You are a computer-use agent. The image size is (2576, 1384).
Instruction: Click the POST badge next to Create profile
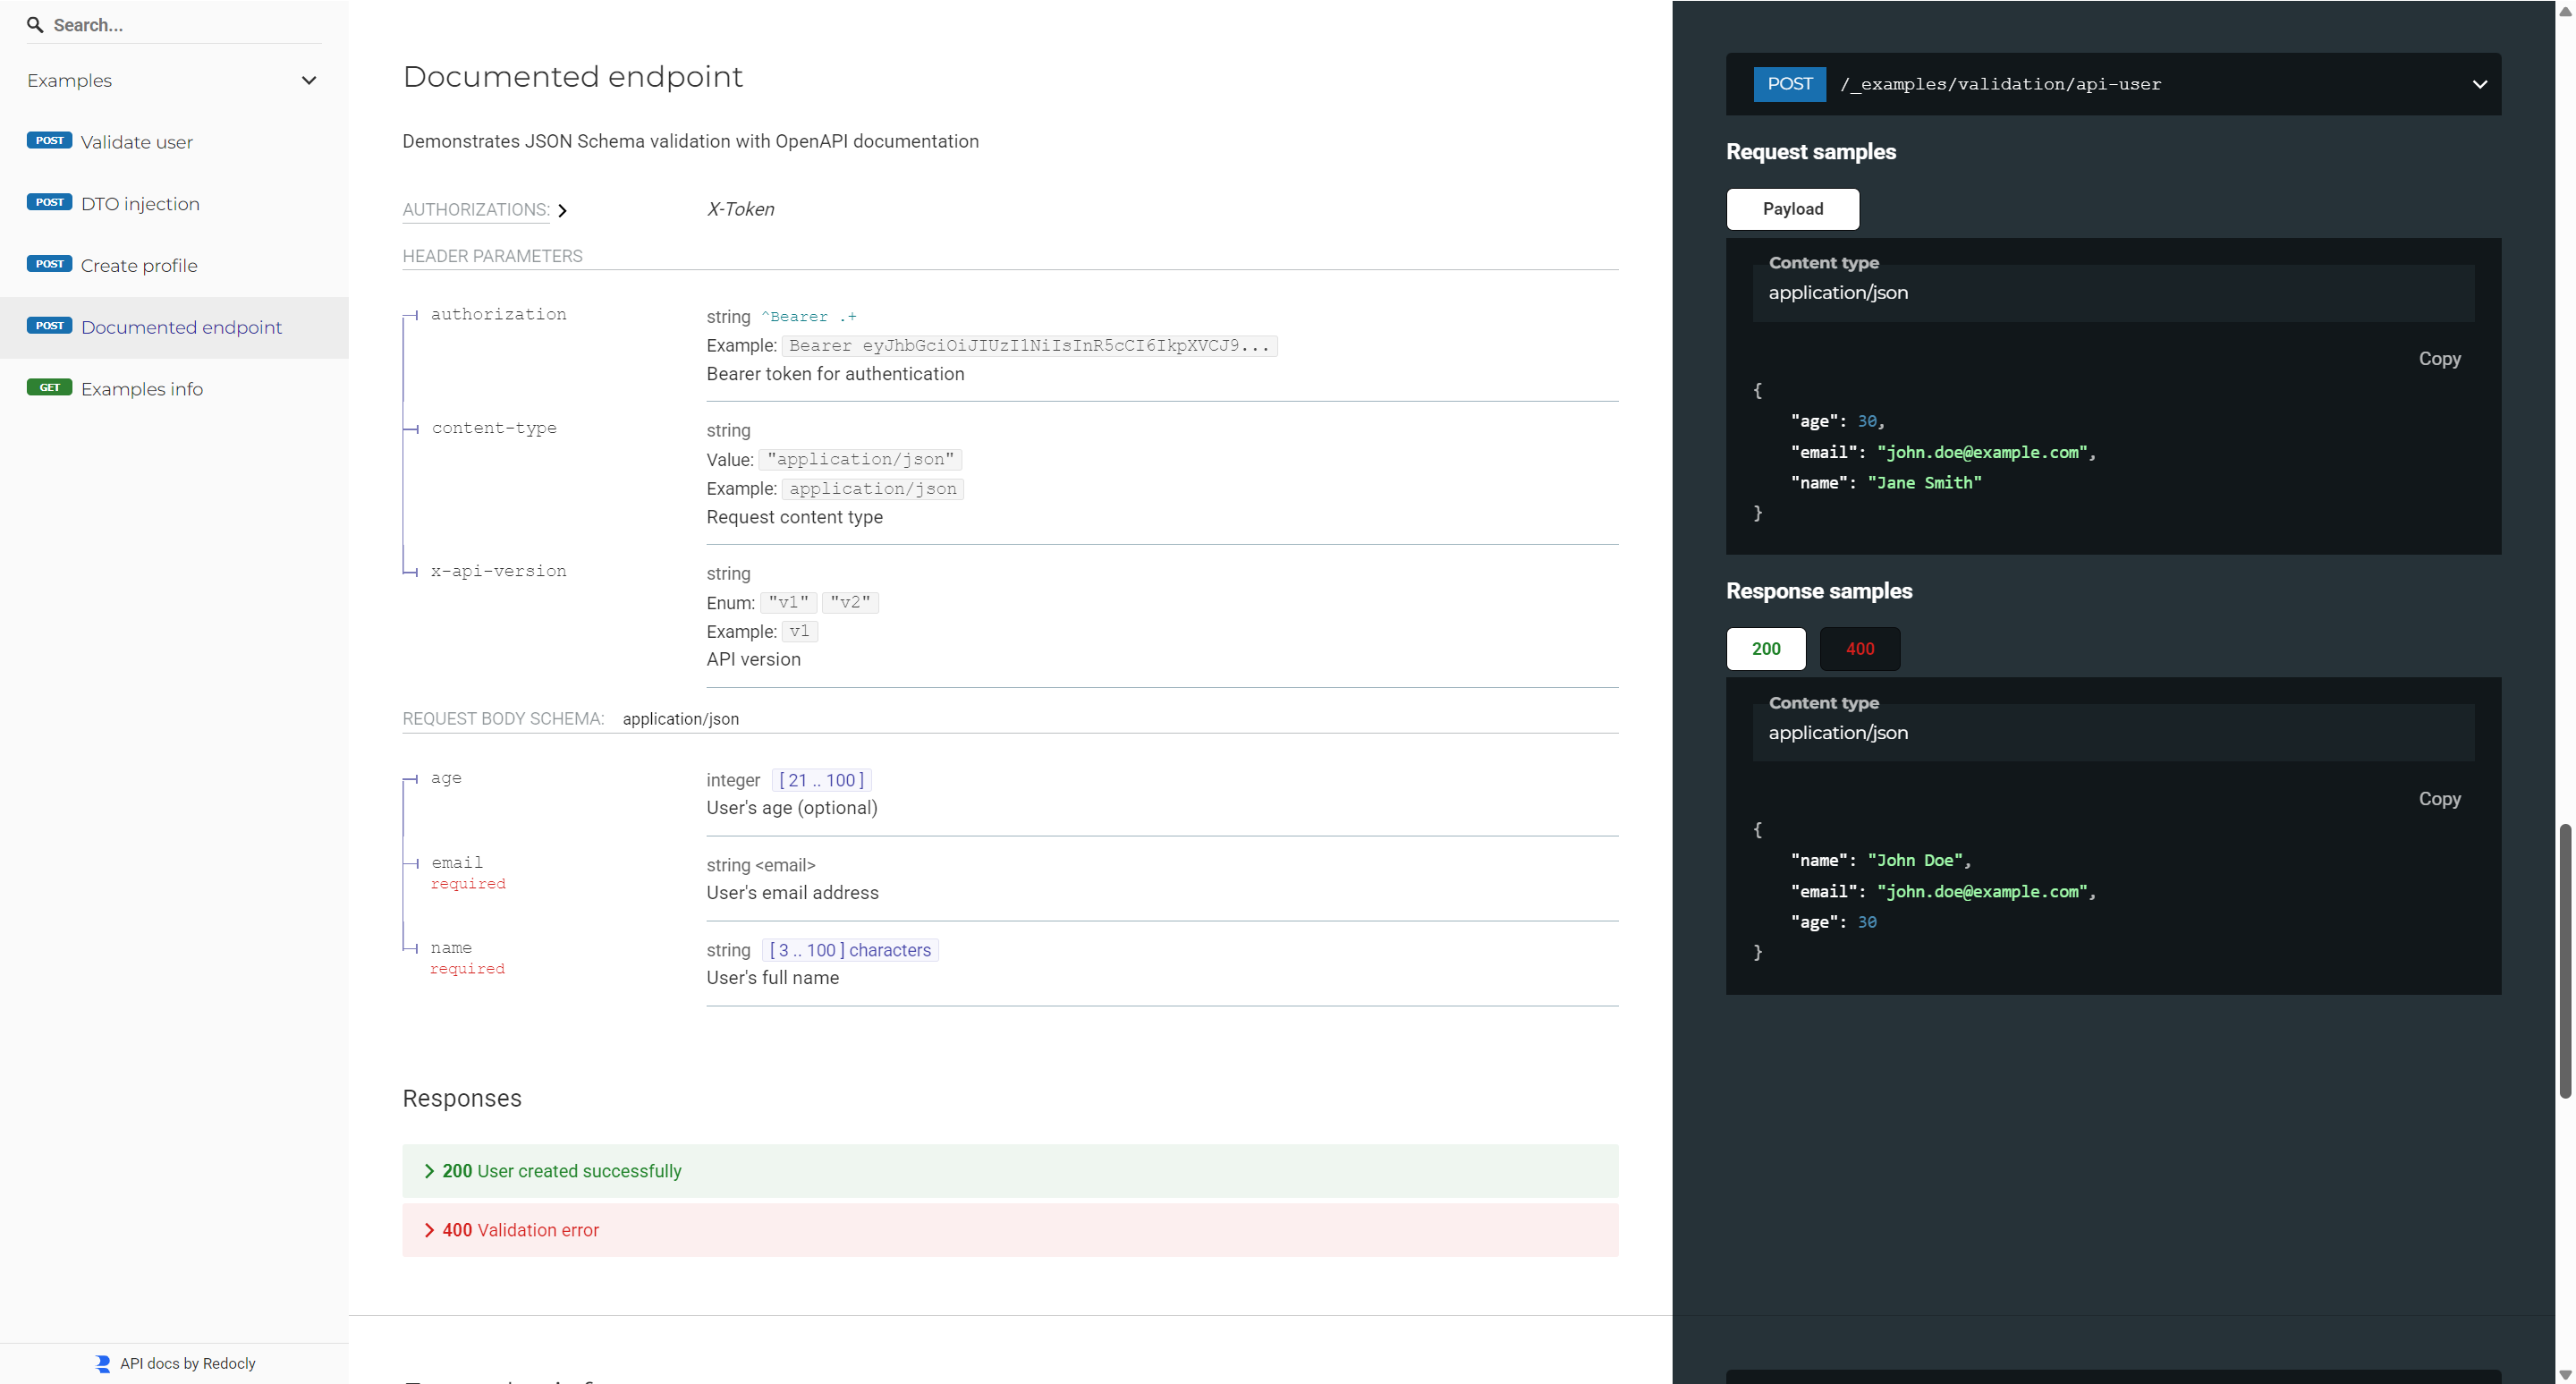[x=49, y=265]
